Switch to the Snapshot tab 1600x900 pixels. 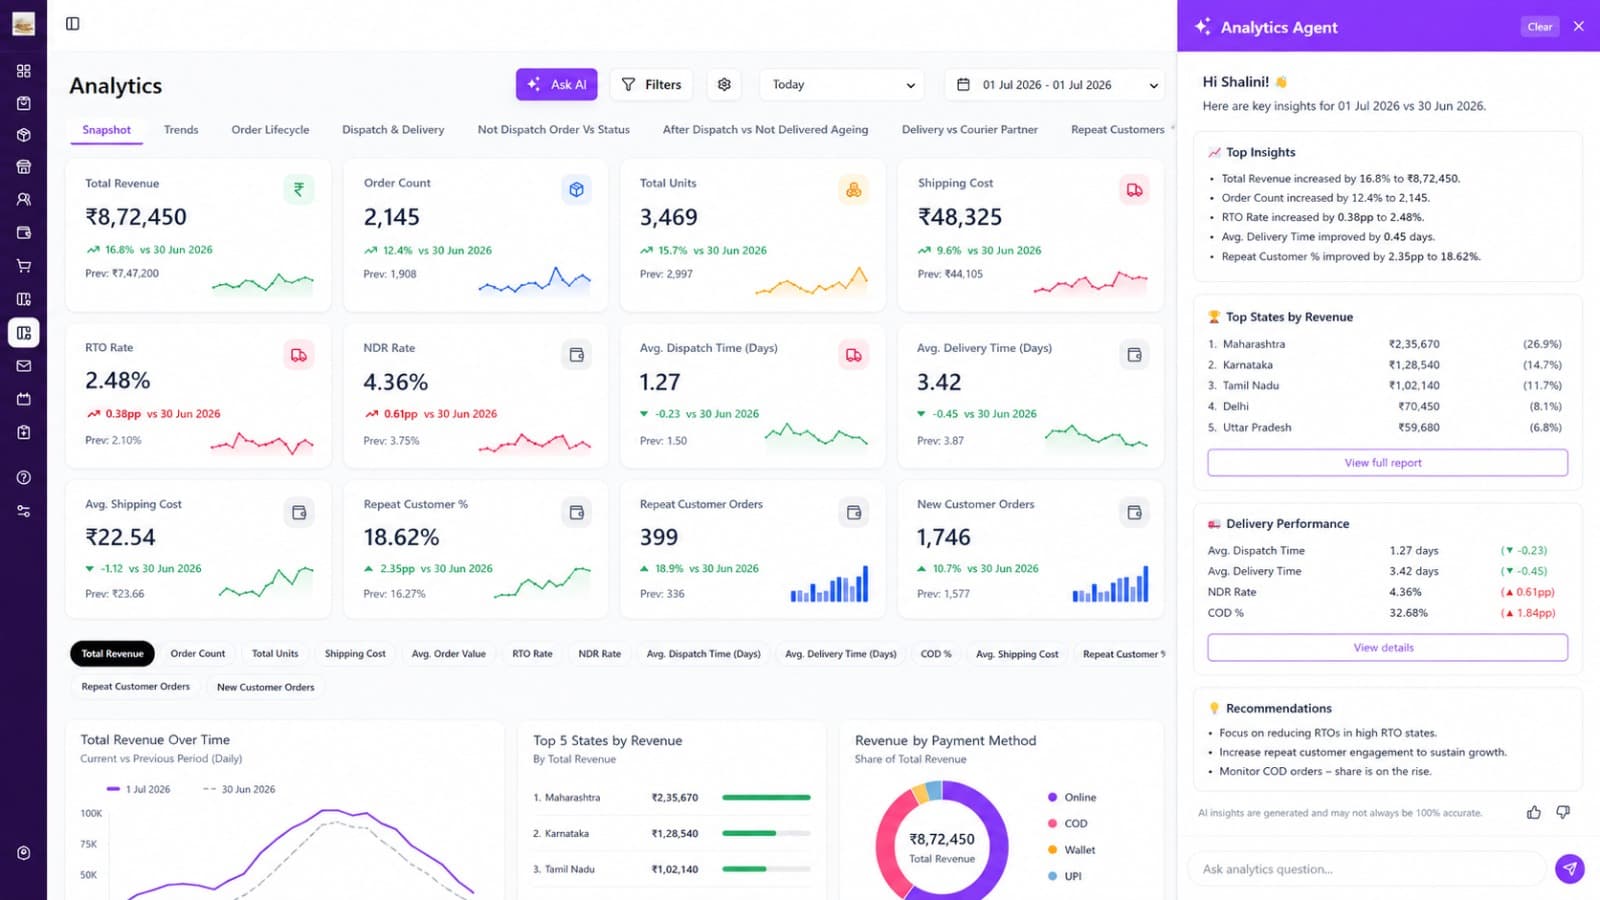(106, 130)
